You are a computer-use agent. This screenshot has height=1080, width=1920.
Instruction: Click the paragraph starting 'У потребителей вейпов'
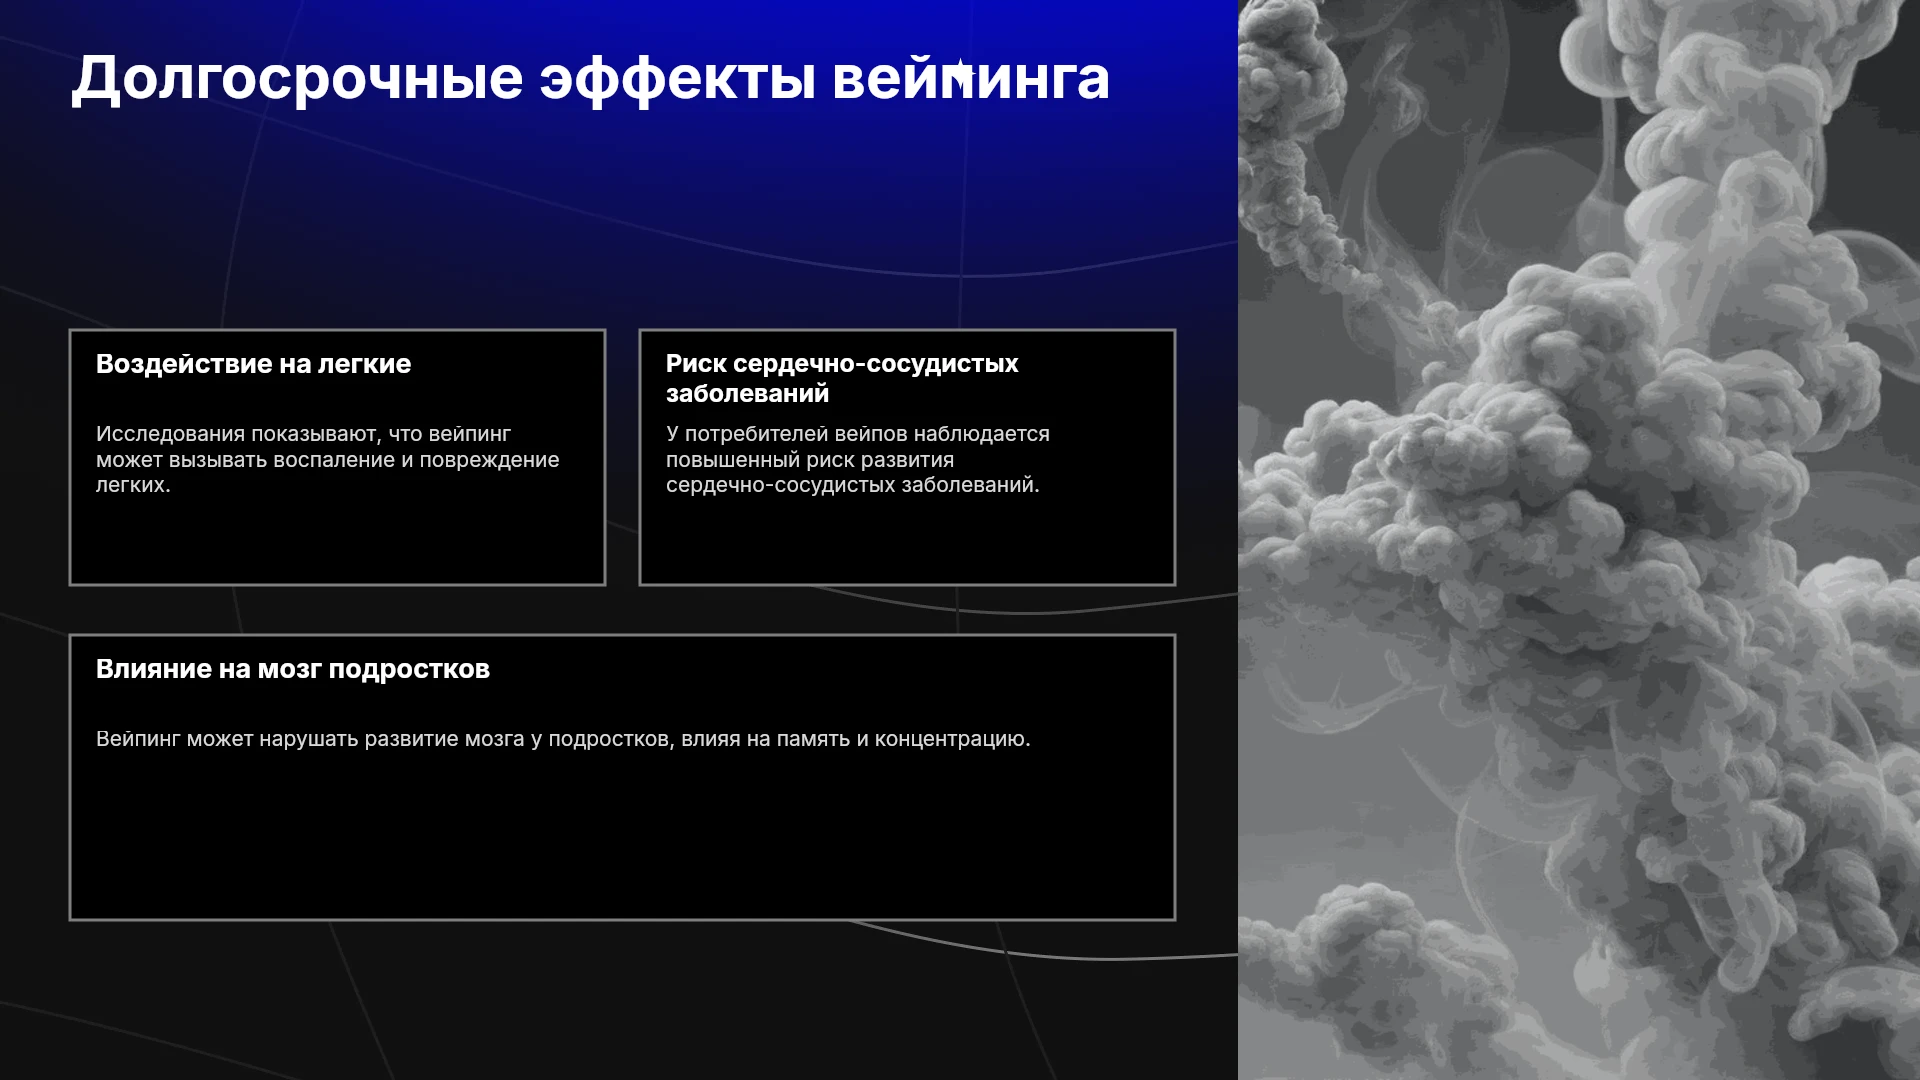858,460
